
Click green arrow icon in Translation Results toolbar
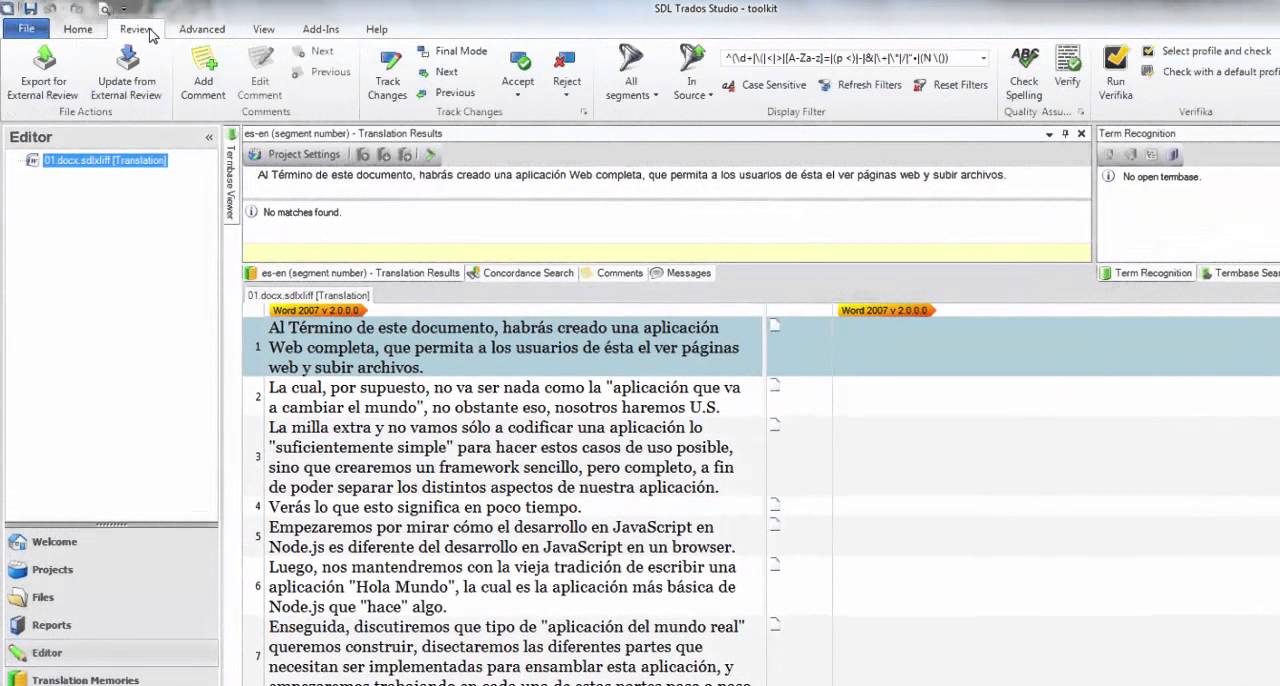(430, 155)
